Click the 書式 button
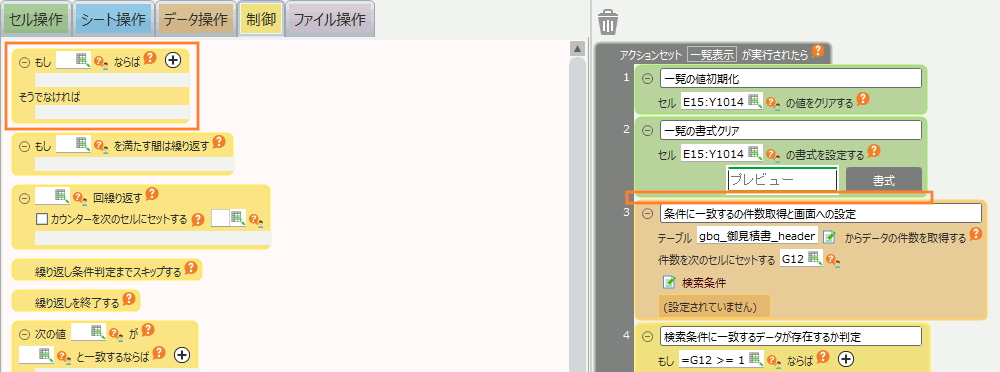The image size is (1000, 372). click(883, 181)
